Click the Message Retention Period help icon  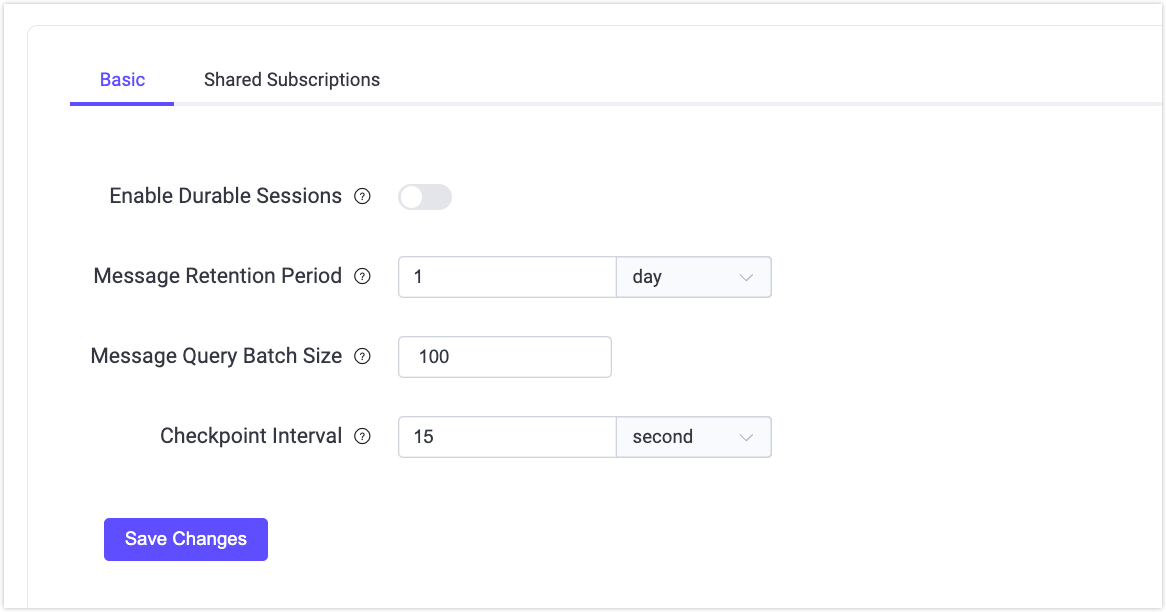[x=362, y=276]
